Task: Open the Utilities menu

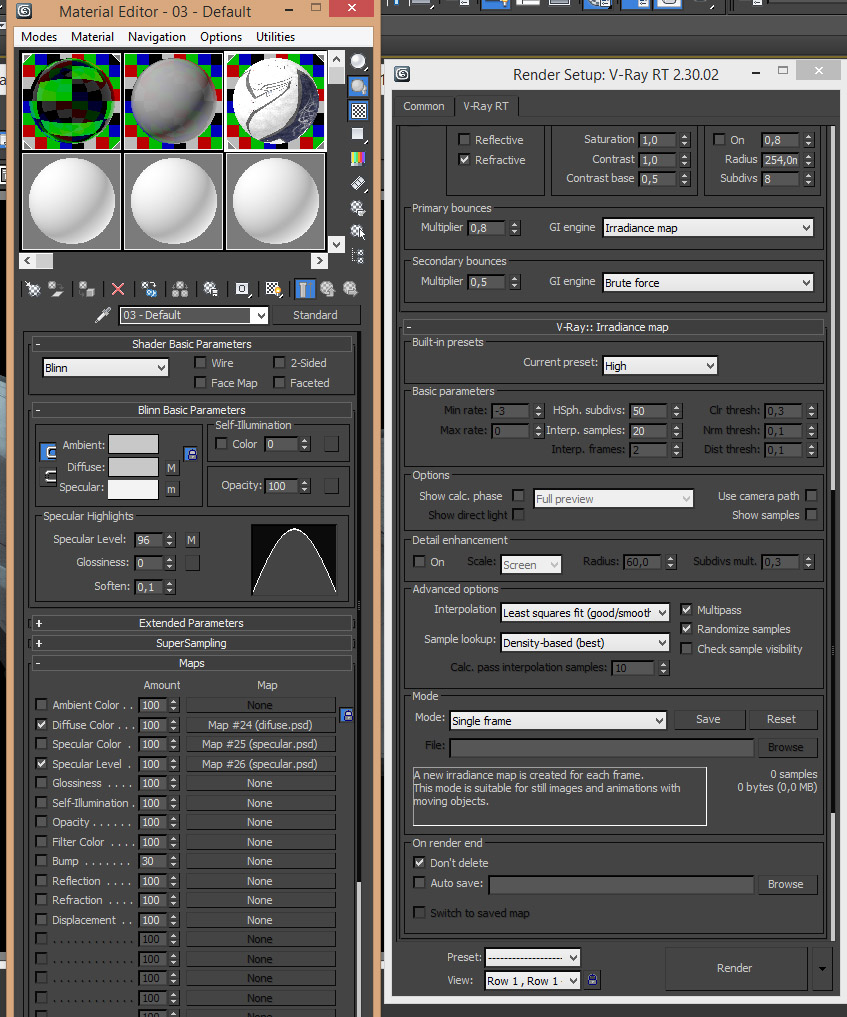Action: coord(276,37)
